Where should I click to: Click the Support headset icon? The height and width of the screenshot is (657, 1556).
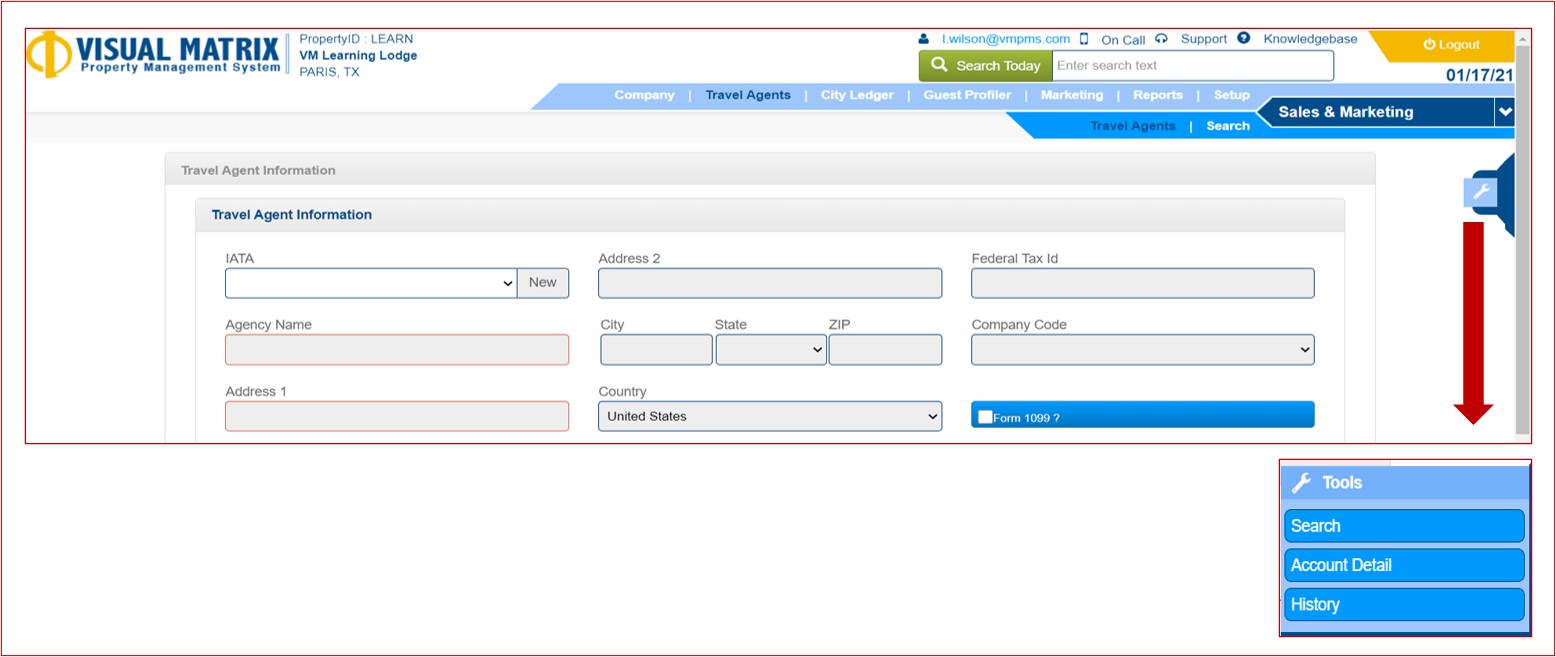(x=1161, y=39)
